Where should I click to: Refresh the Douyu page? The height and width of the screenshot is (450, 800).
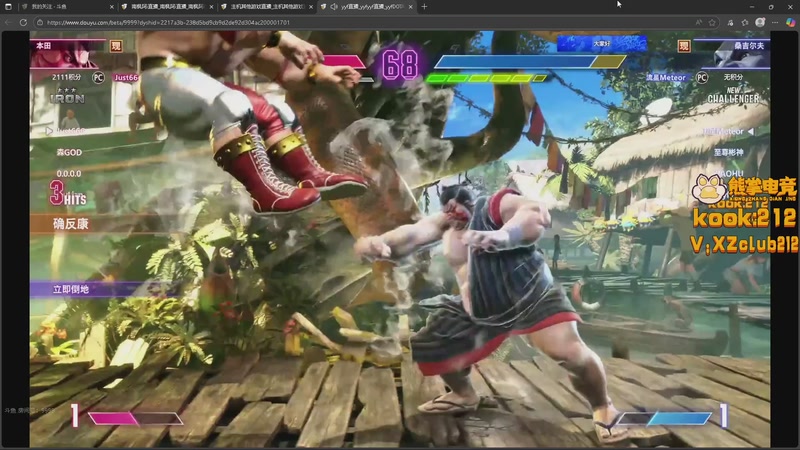[x=23, y=22]
